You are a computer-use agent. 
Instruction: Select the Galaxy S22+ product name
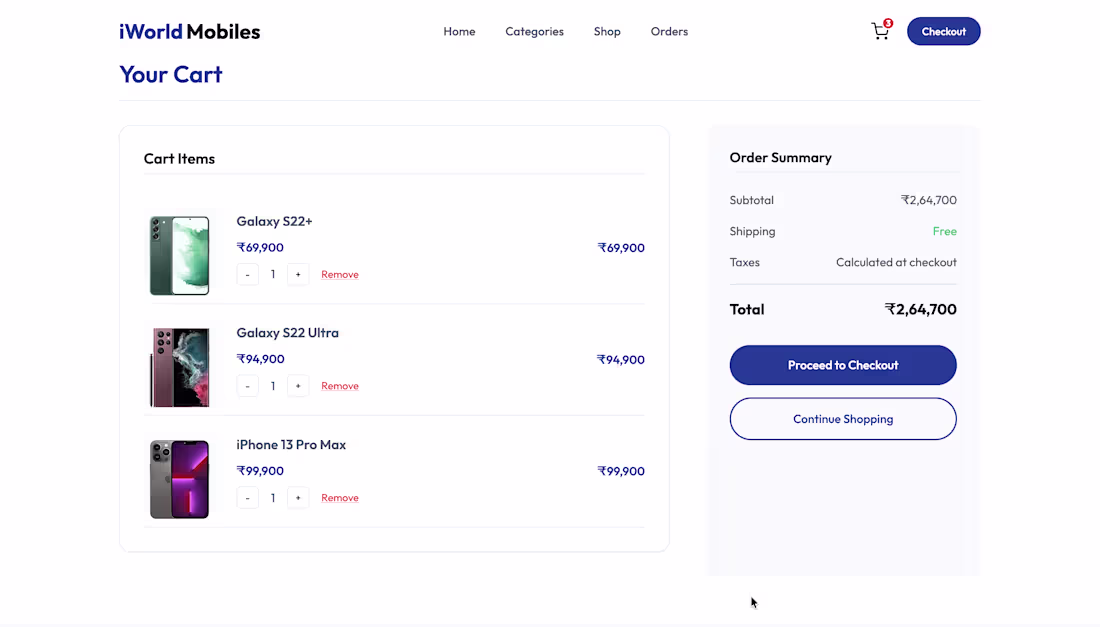pos(274,222)
